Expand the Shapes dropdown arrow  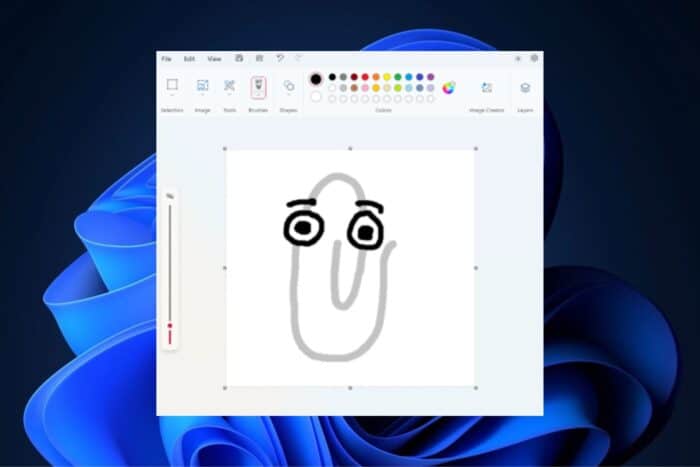[x=289, y=95]
